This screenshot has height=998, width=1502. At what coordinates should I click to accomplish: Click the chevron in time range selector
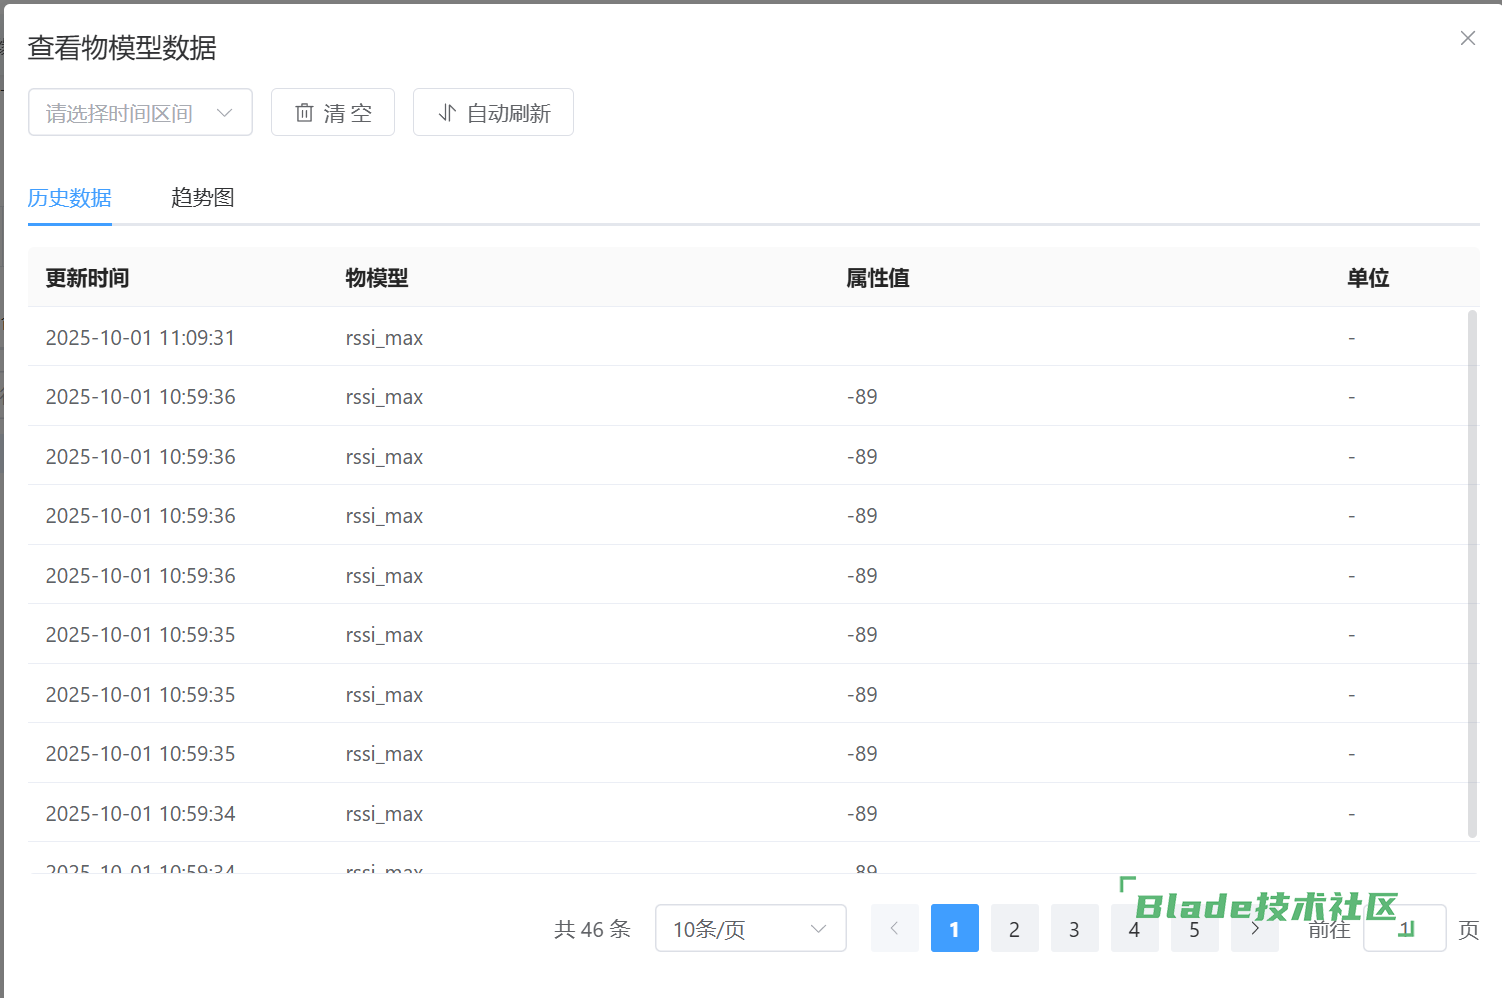click(224, 113)
